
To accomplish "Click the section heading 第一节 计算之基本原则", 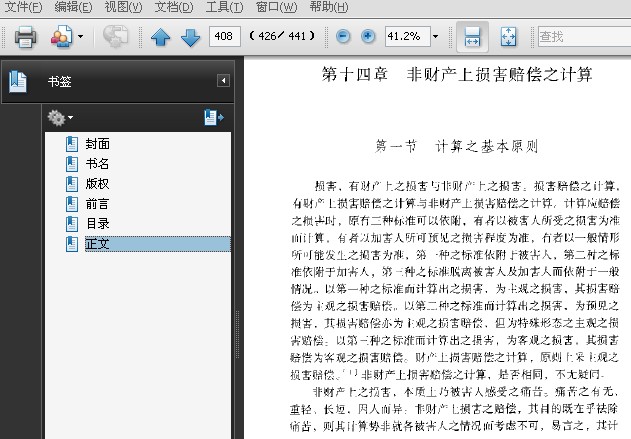I will [x=456, y=146].
